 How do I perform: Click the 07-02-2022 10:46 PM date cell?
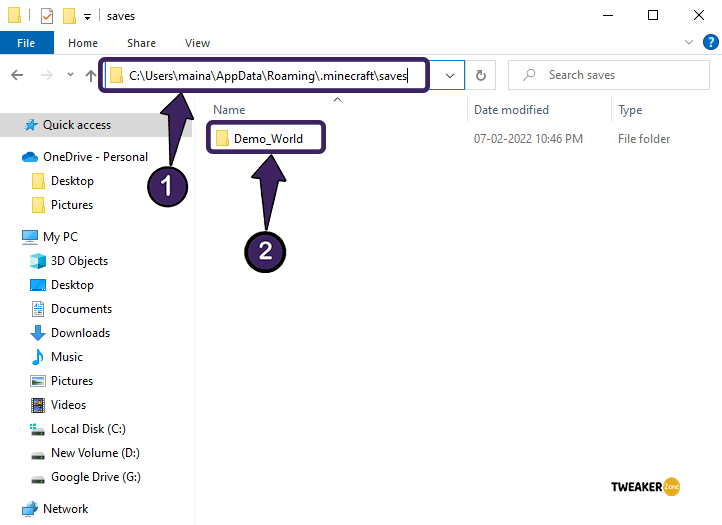[x=528, y=139]
